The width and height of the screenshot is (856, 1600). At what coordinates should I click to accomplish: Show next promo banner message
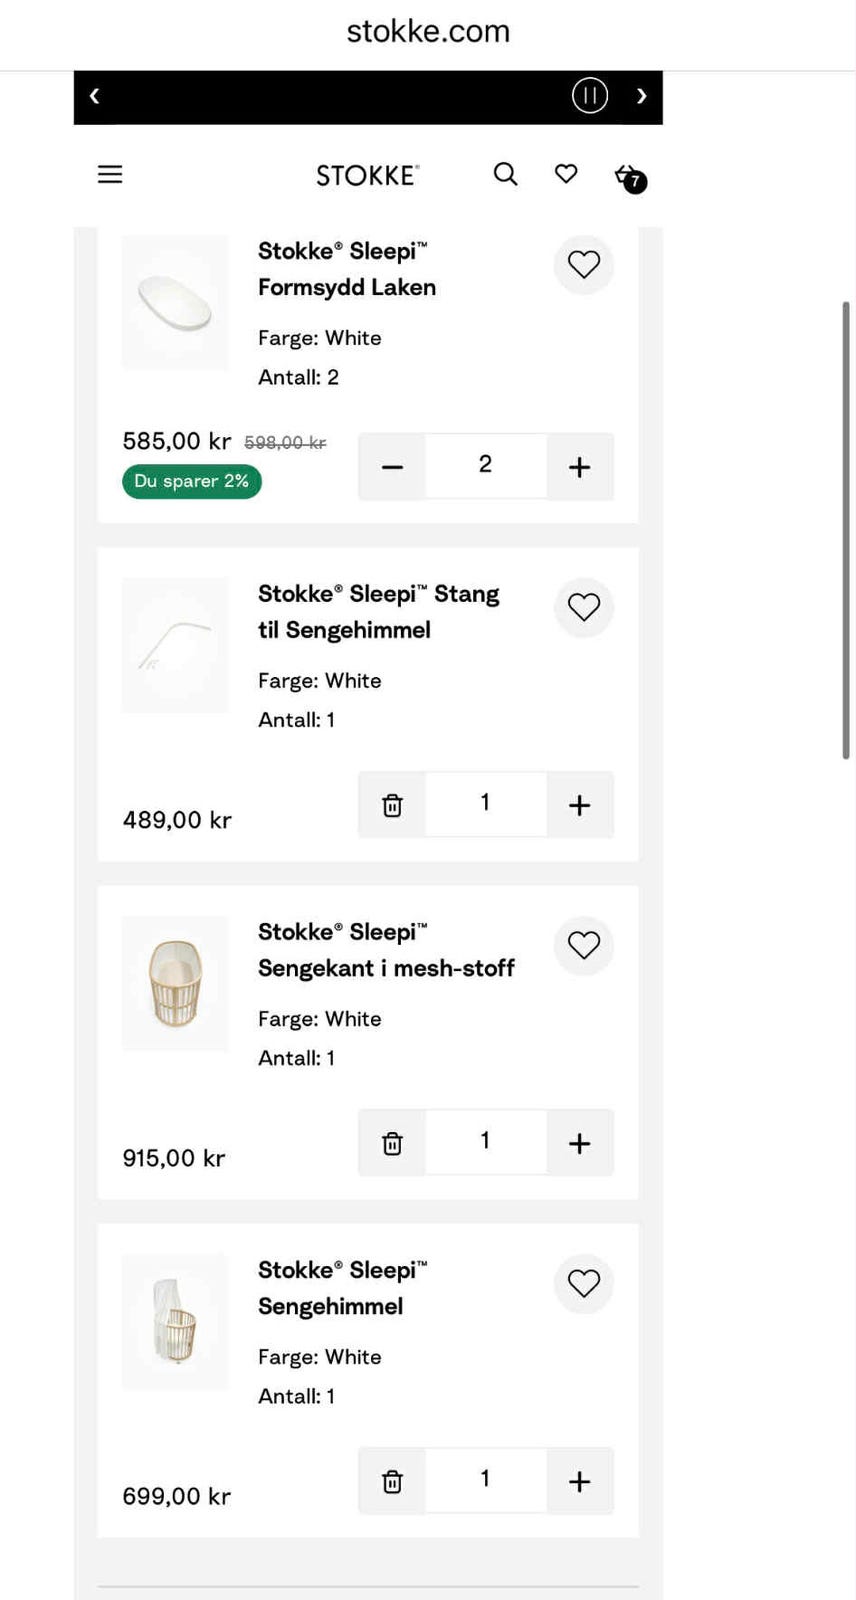click(641, 96)
